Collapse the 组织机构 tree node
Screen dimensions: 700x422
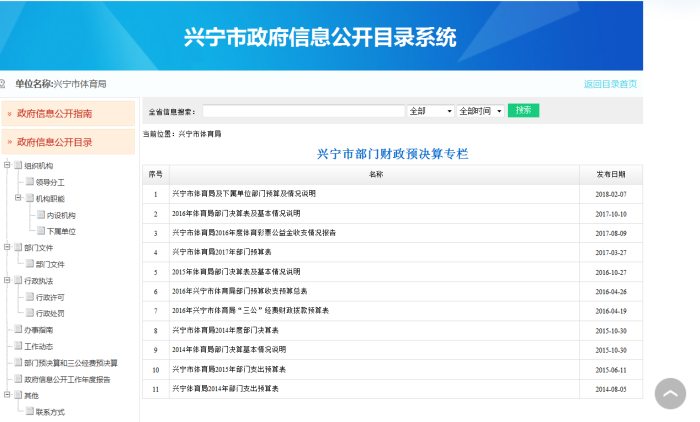pyautogui.click(x=7, y=165)
